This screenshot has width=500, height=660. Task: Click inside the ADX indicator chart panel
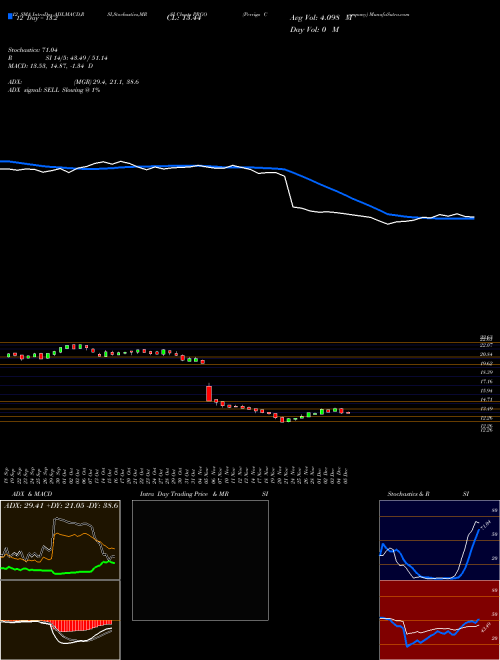click(60, 540)
